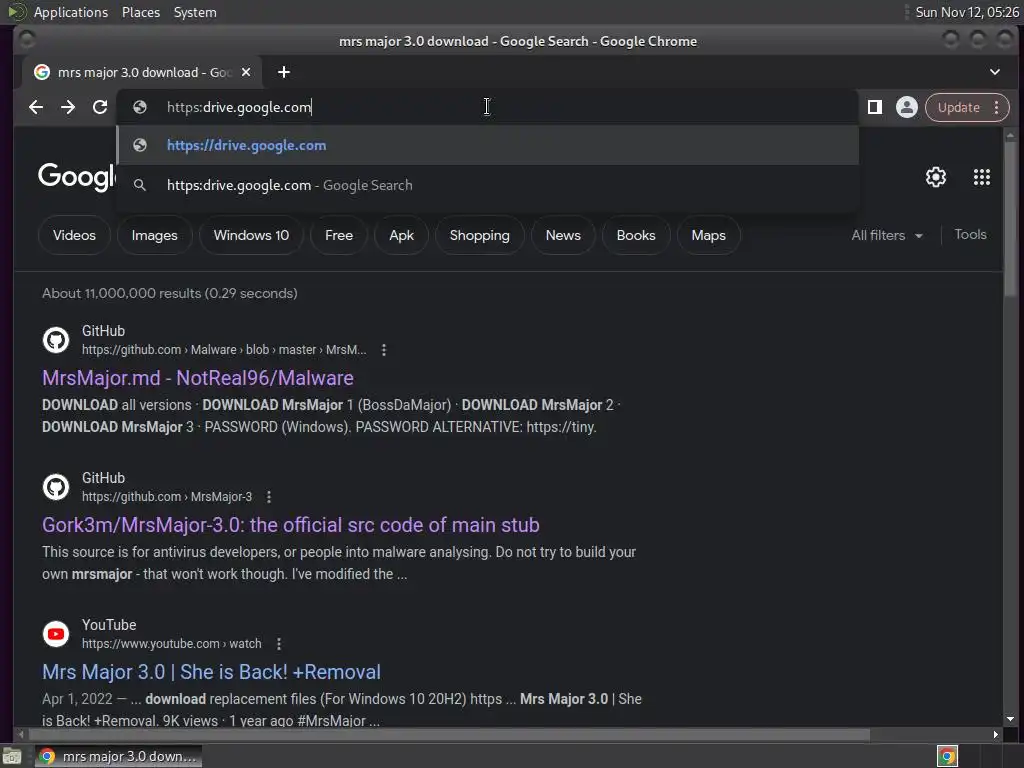
Task: Open the side panel icon
Action: (x=874, y=107)
